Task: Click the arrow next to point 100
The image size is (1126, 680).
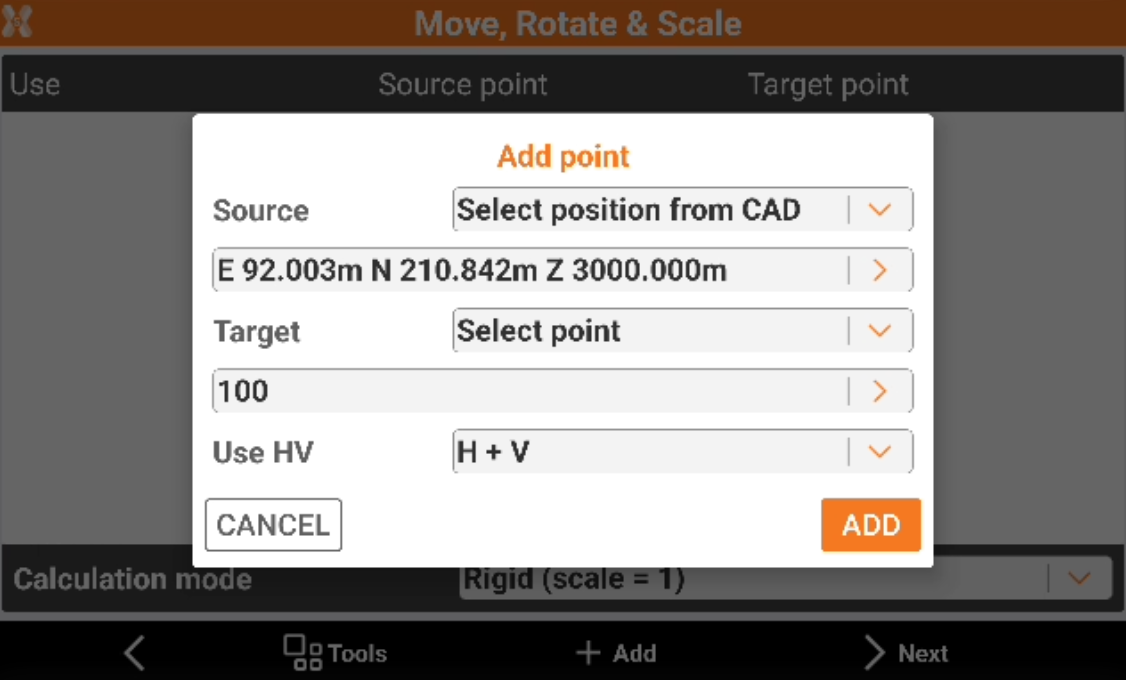Action: (879, 391)
